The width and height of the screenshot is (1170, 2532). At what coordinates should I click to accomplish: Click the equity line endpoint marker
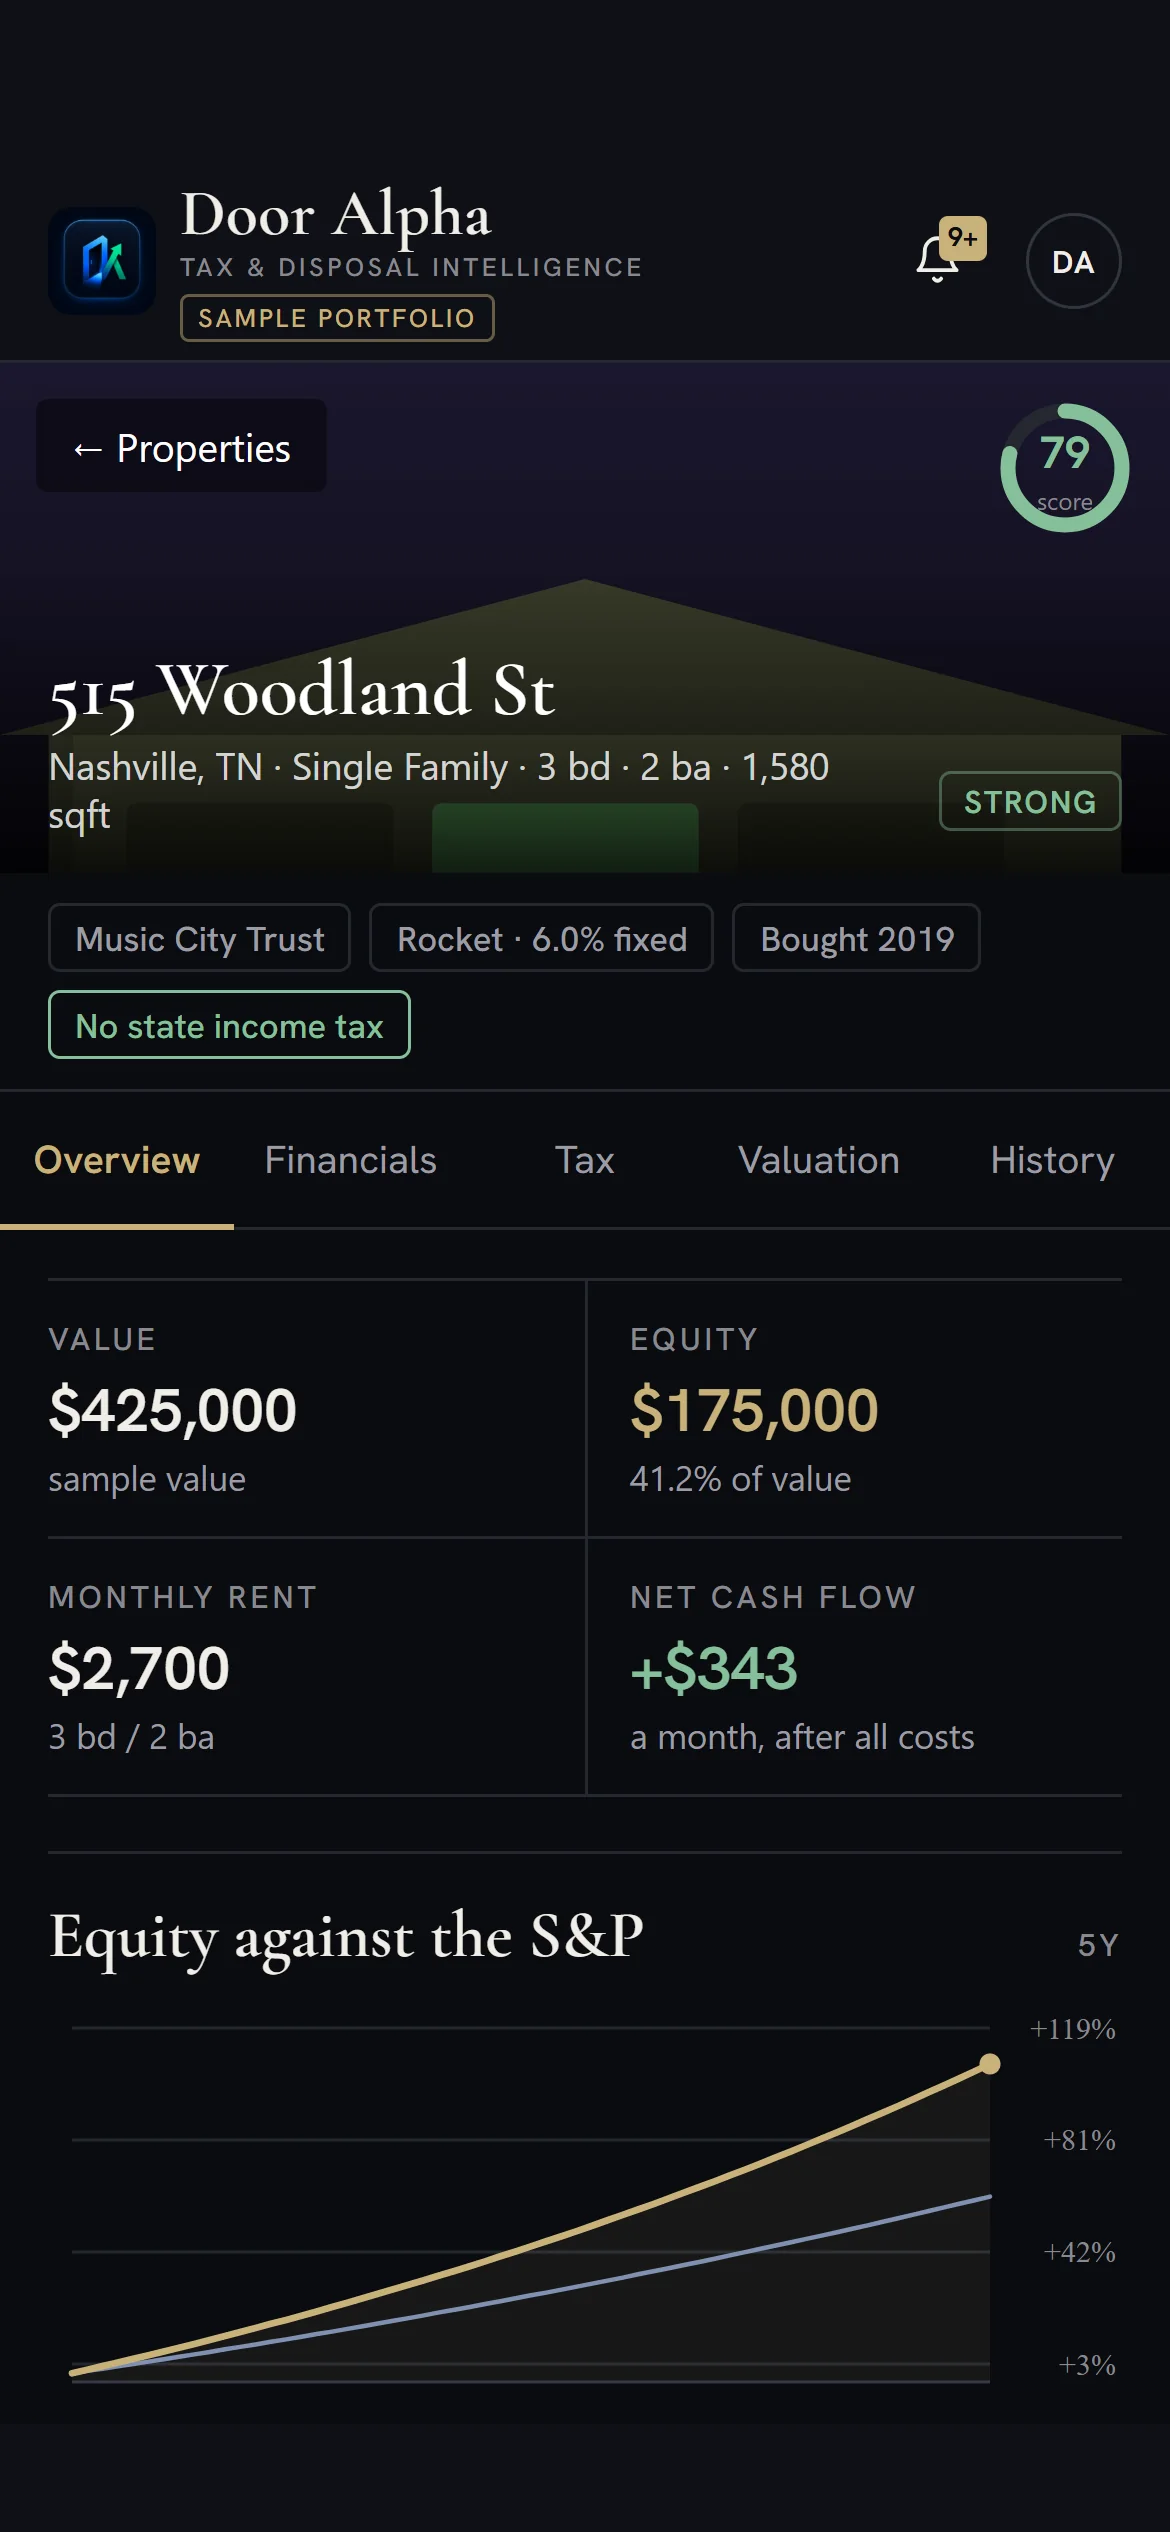pos(990,2064)
